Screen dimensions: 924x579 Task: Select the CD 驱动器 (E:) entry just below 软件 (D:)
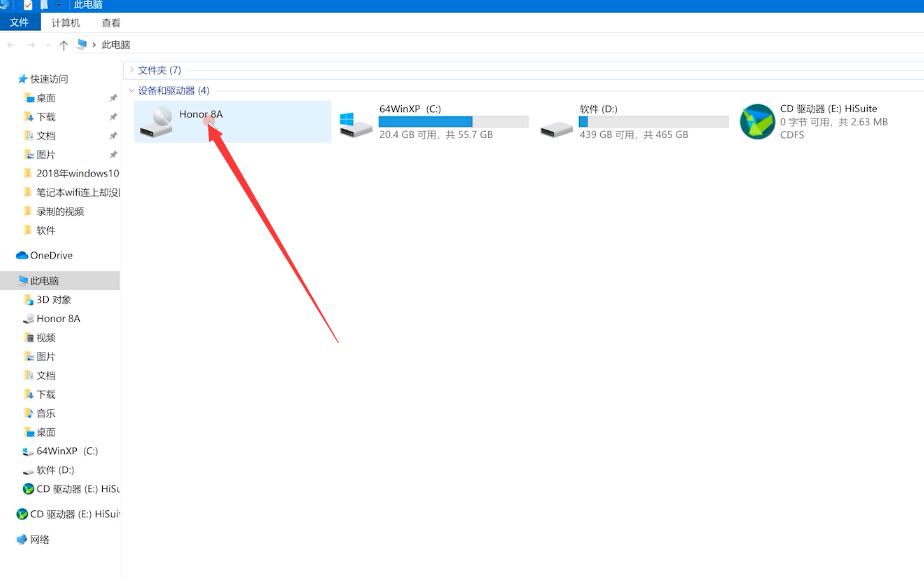(x=71, y=489)
